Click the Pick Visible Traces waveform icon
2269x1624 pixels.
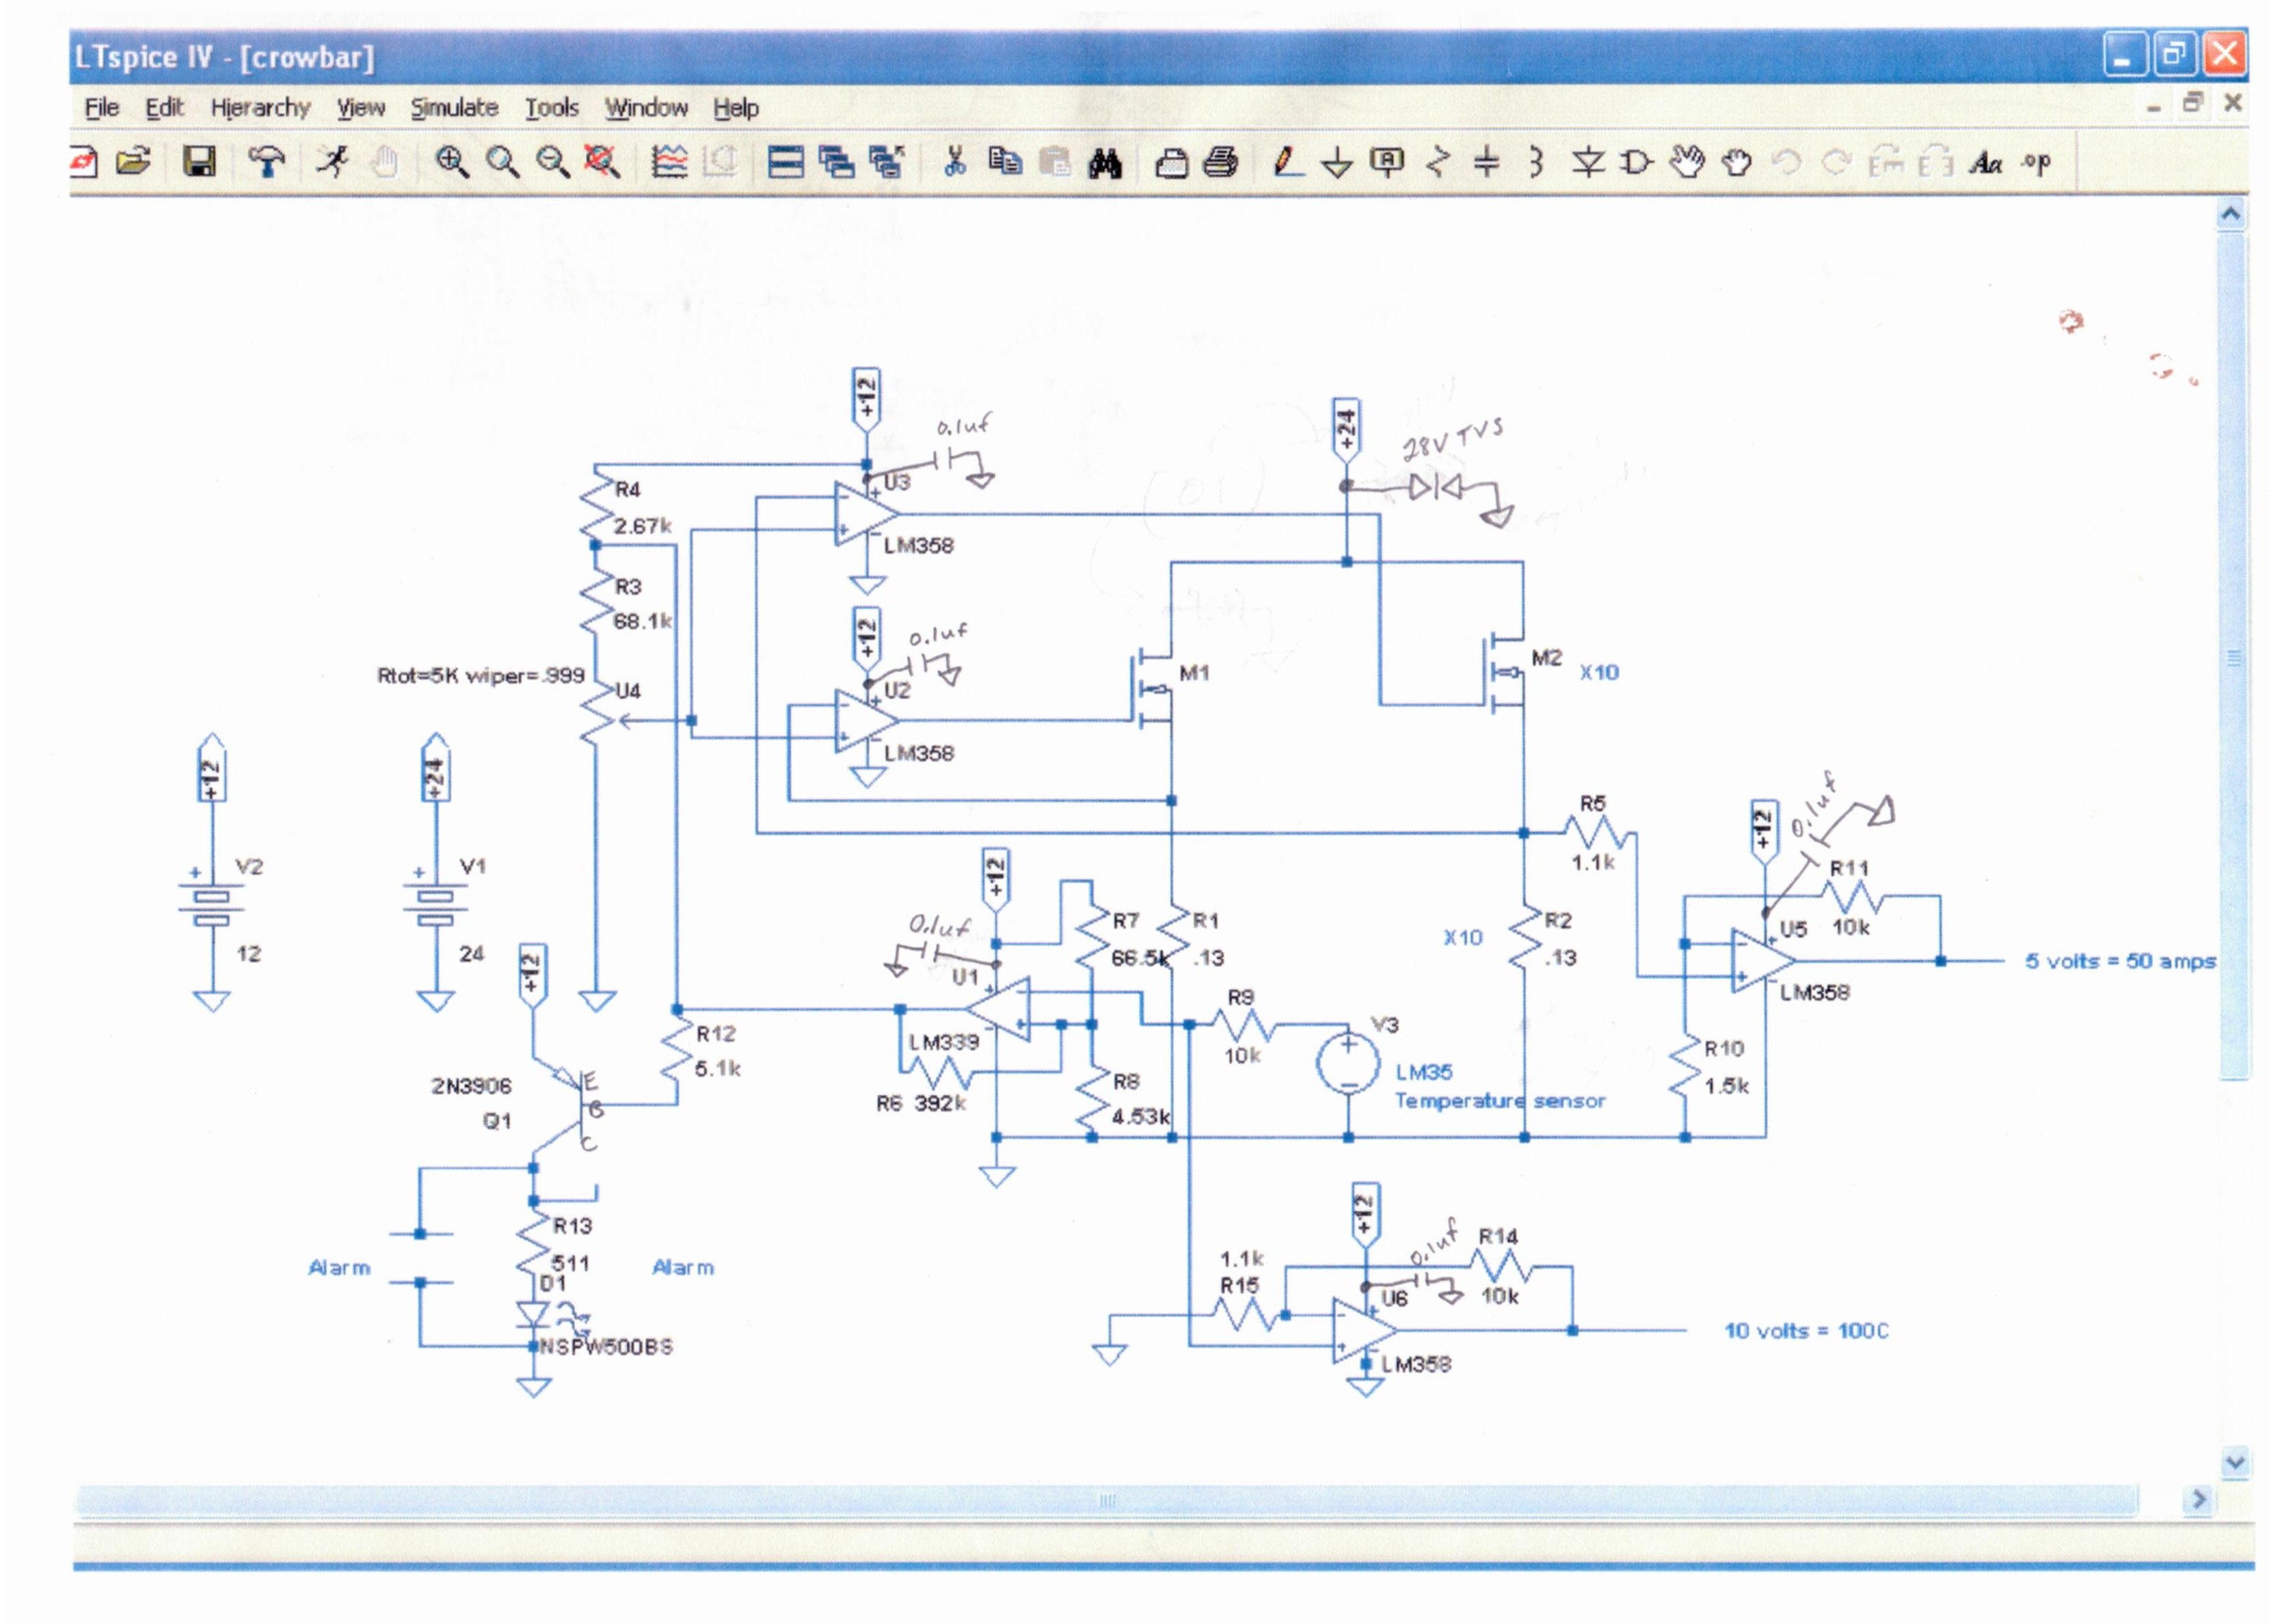tap(669, 161)
